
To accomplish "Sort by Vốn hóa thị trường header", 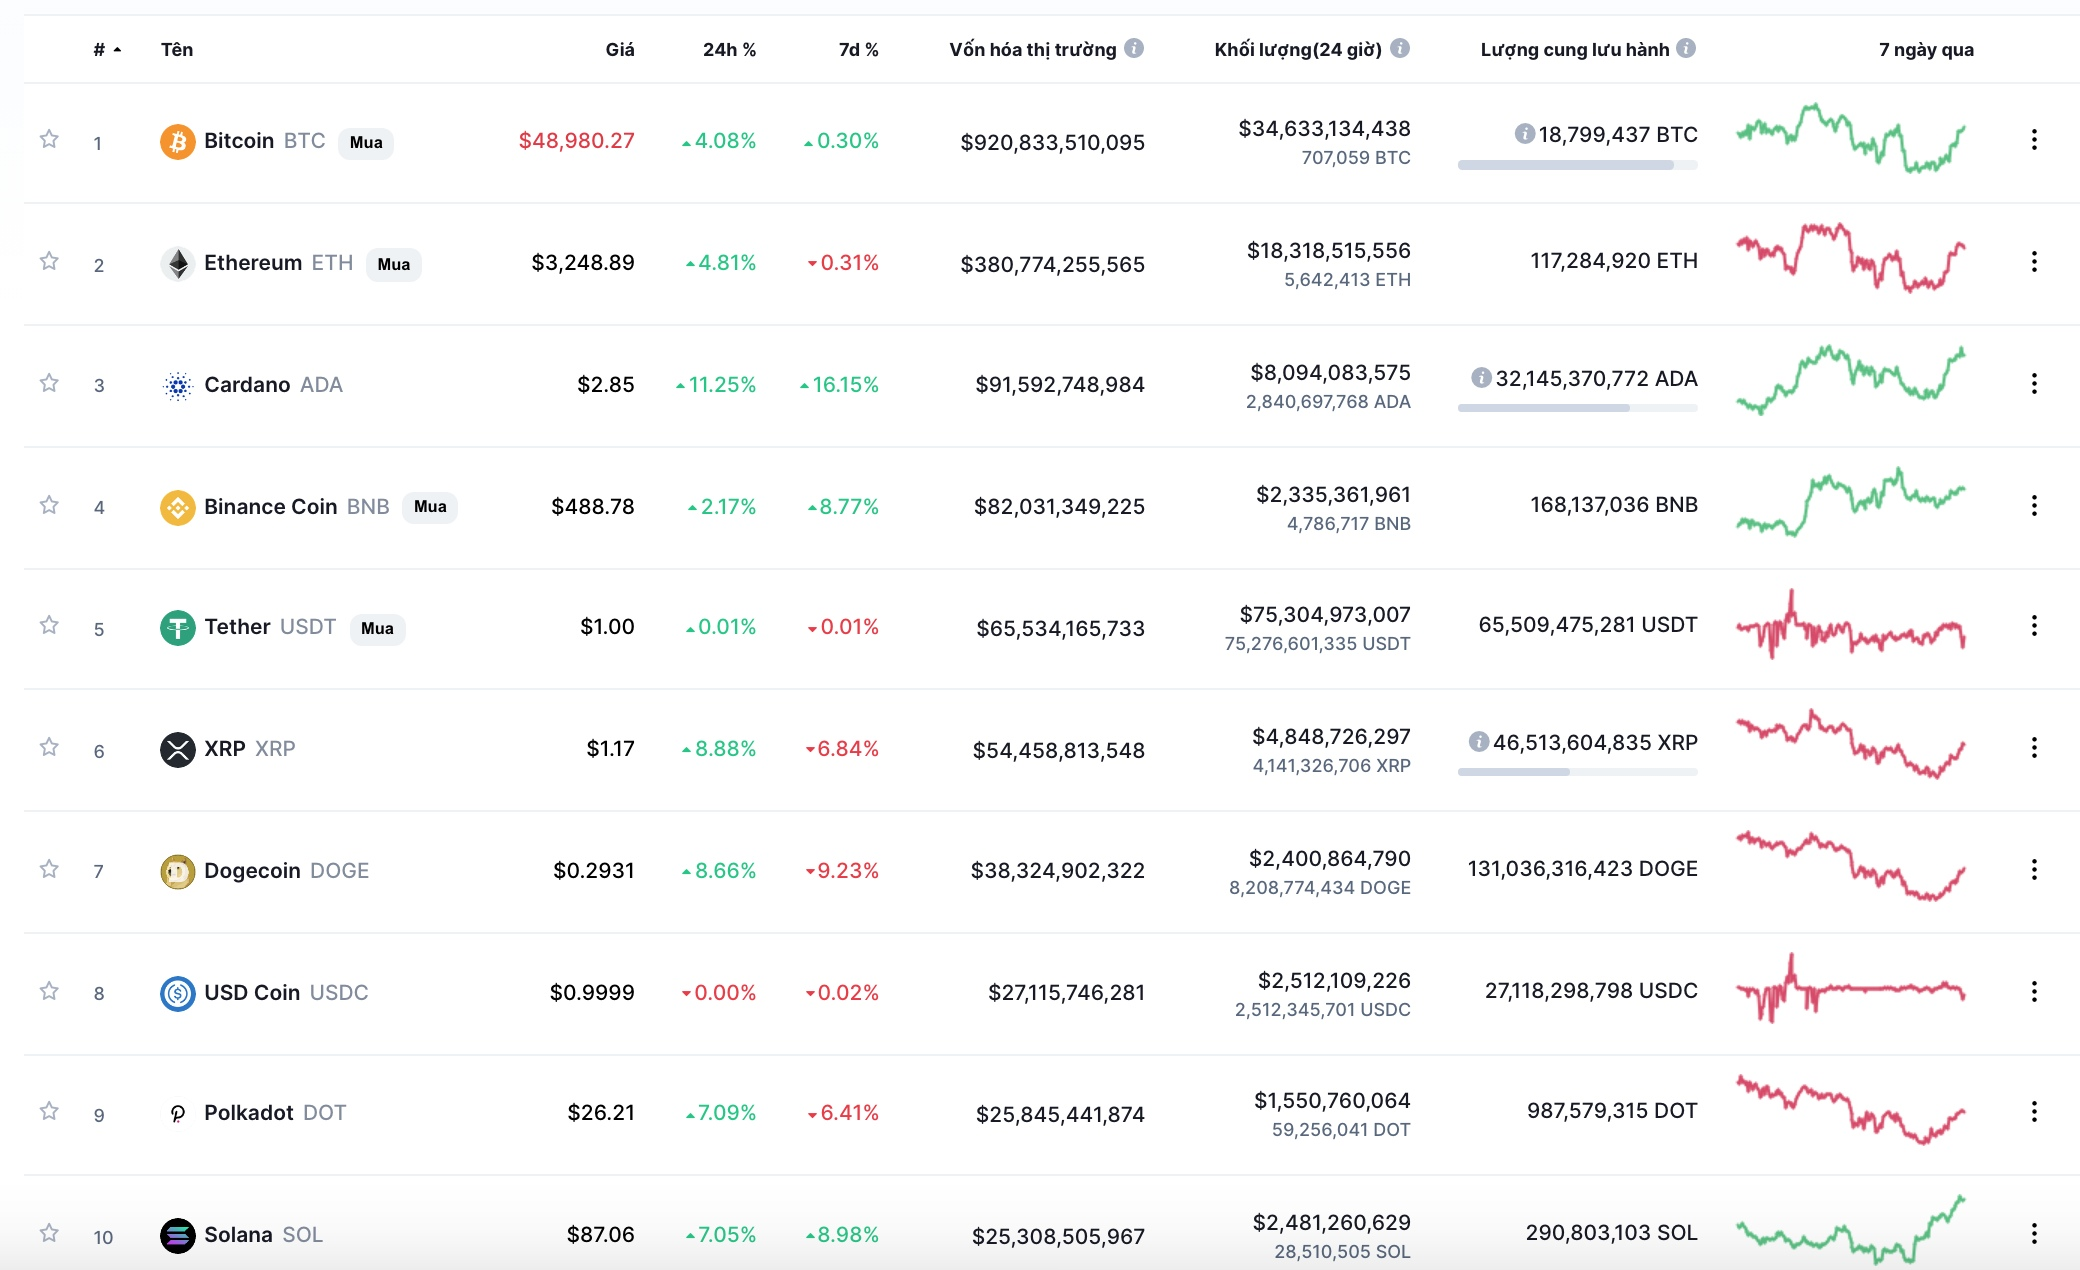I will click(x=1033, y=49).
